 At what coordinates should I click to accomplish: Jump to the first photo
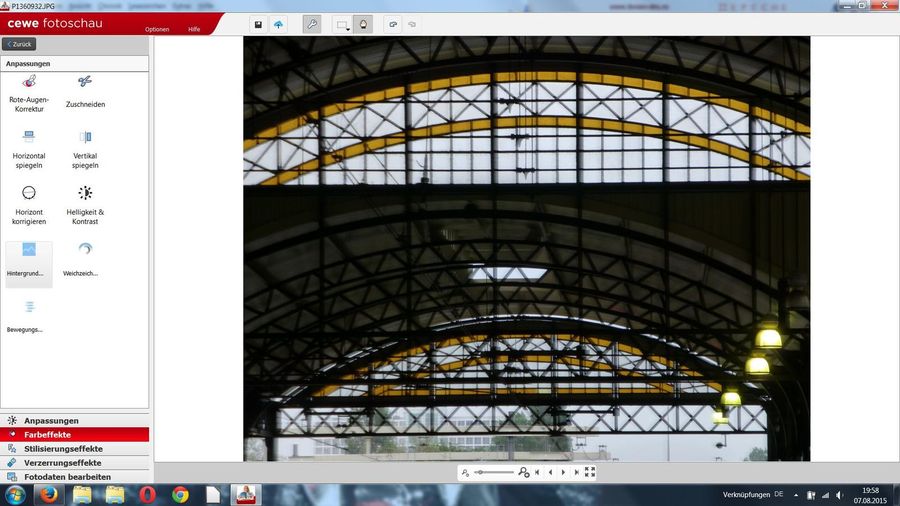coord(537,472)
